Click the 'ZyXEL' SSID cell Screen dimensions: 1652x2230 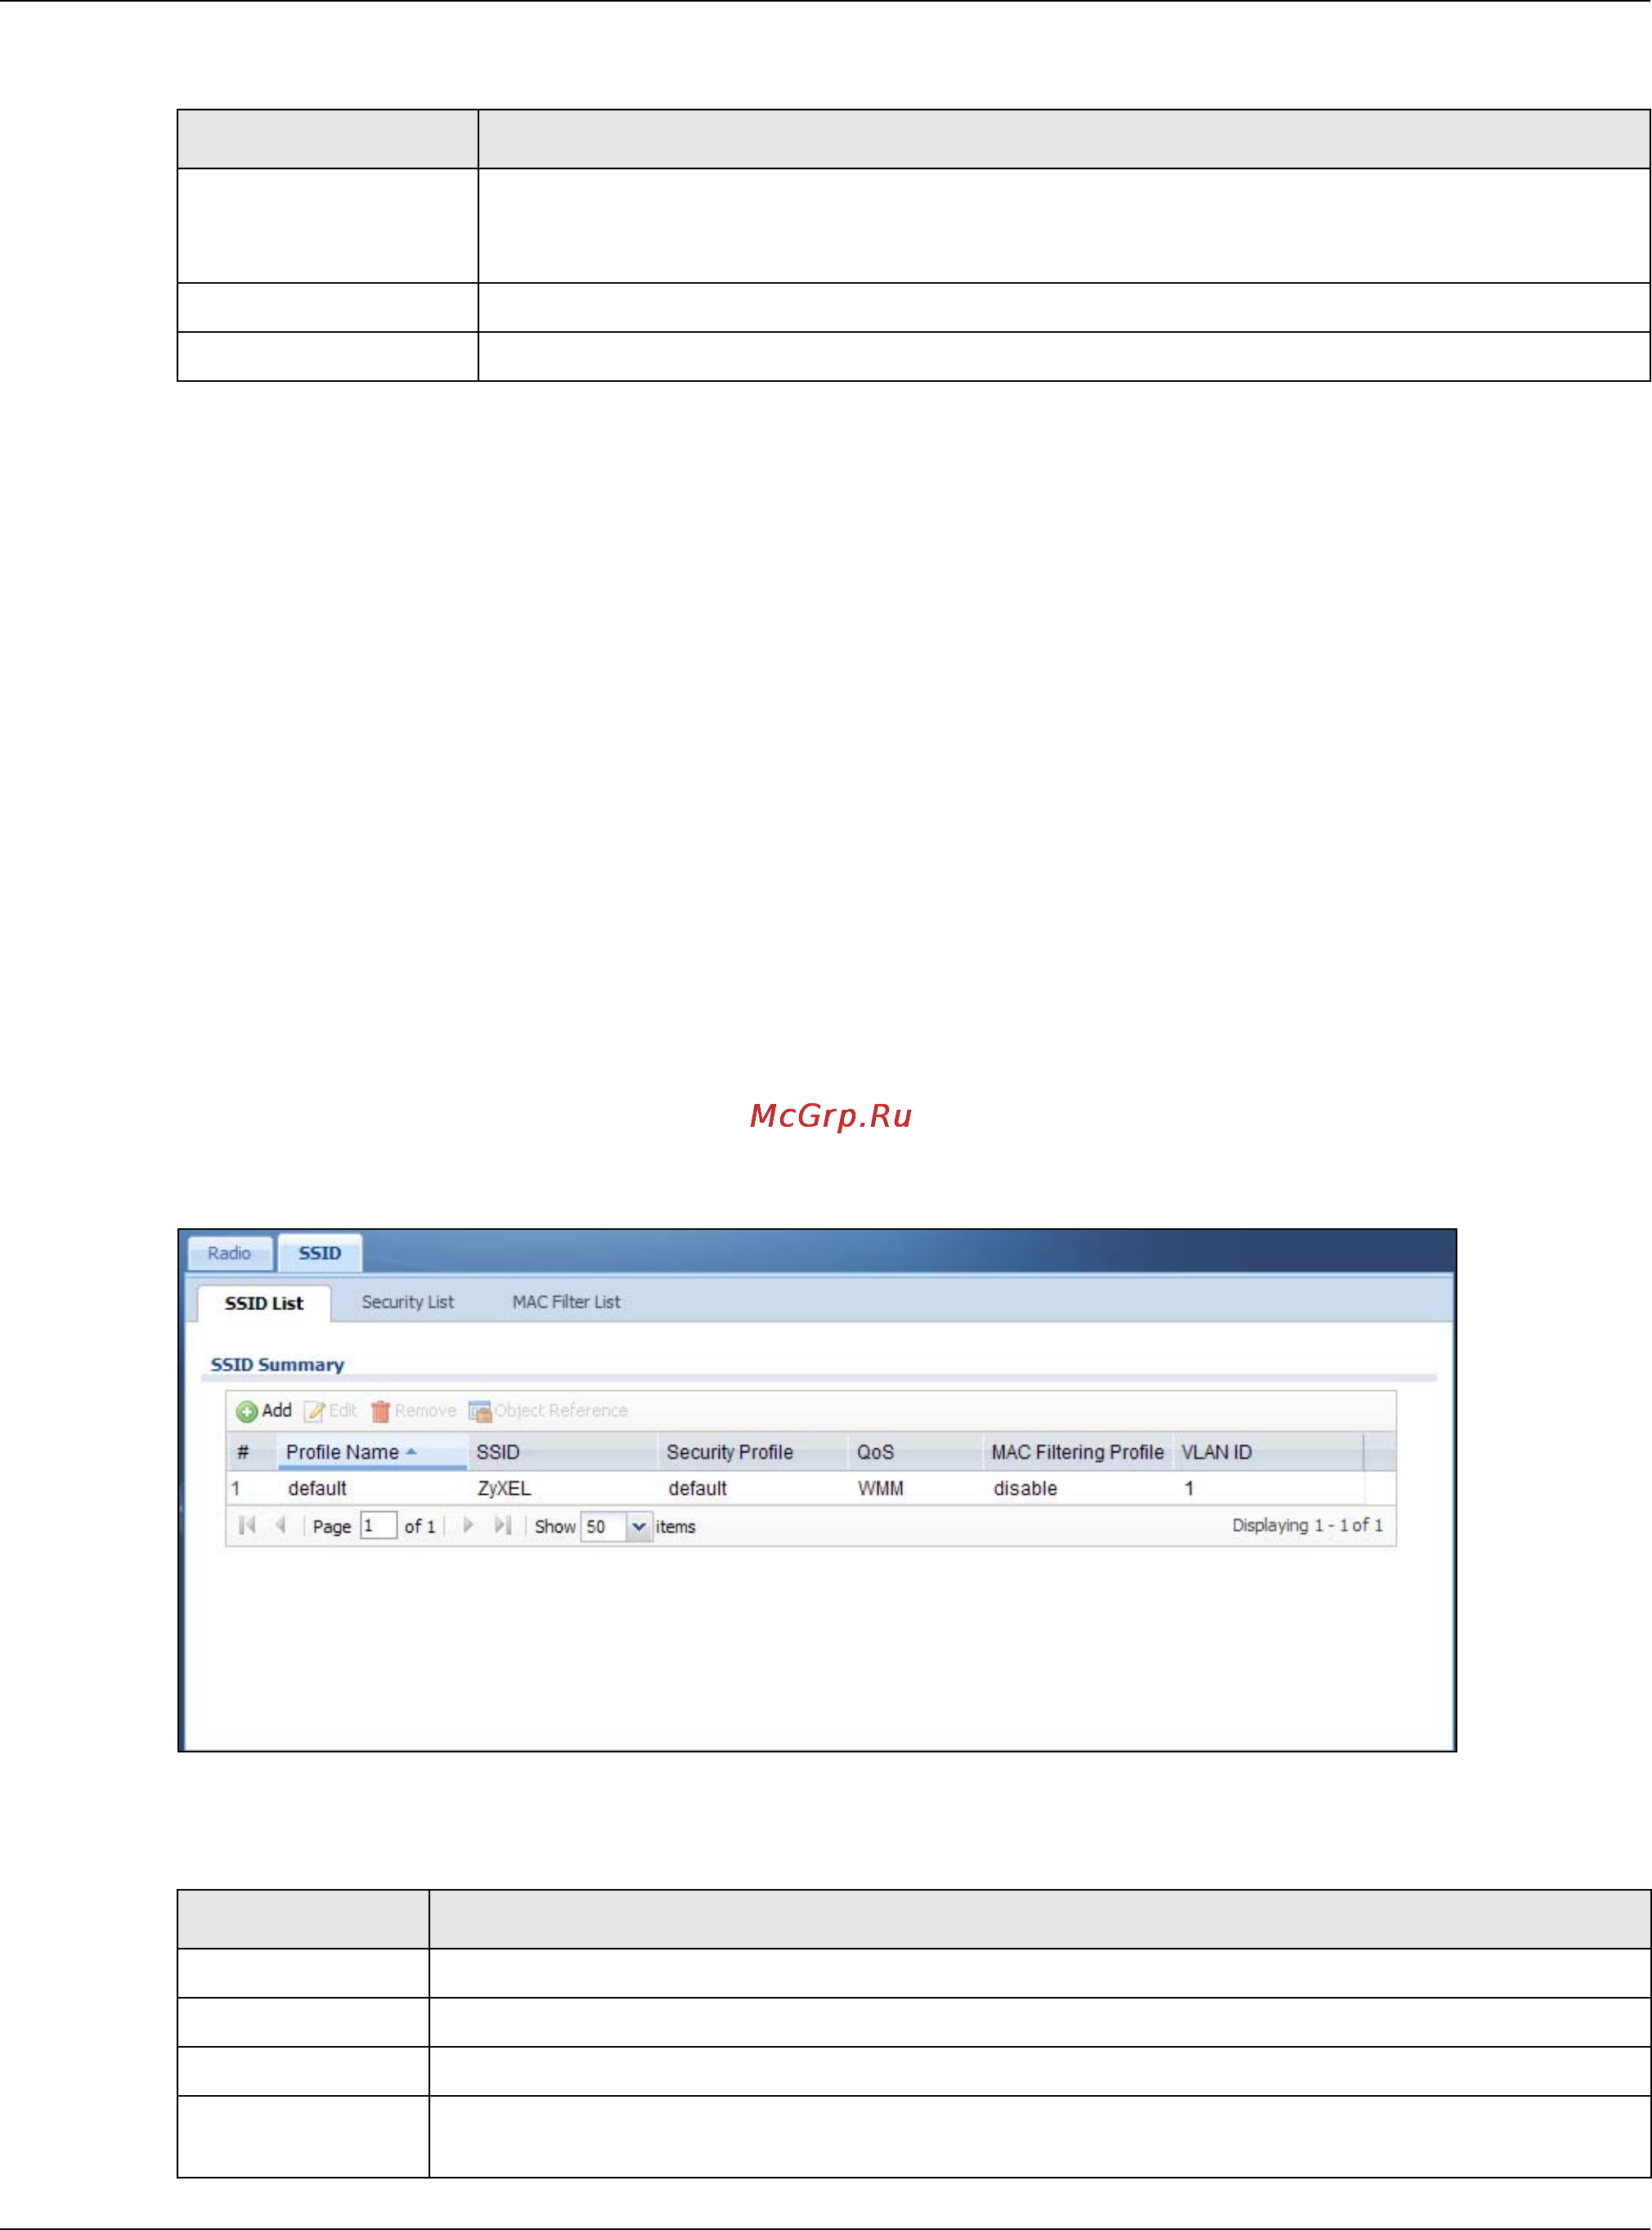504,1488
